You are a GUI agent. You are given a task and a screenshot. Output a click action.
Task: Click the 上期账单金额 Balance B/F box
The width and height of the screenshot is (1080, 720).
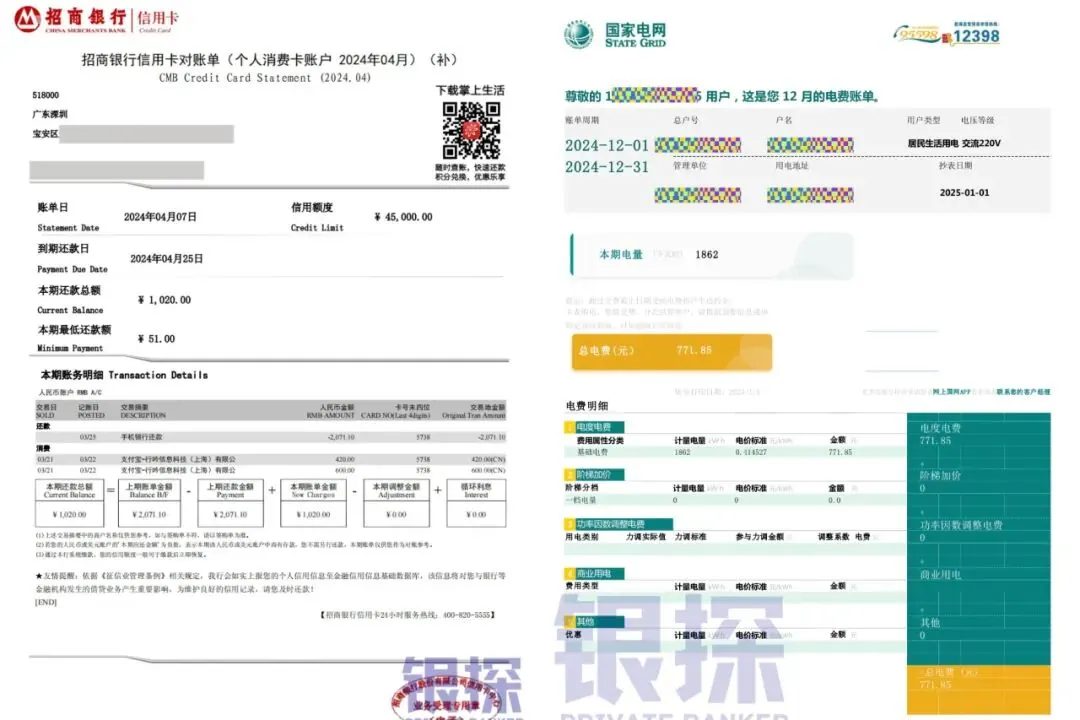pos(149,503)
